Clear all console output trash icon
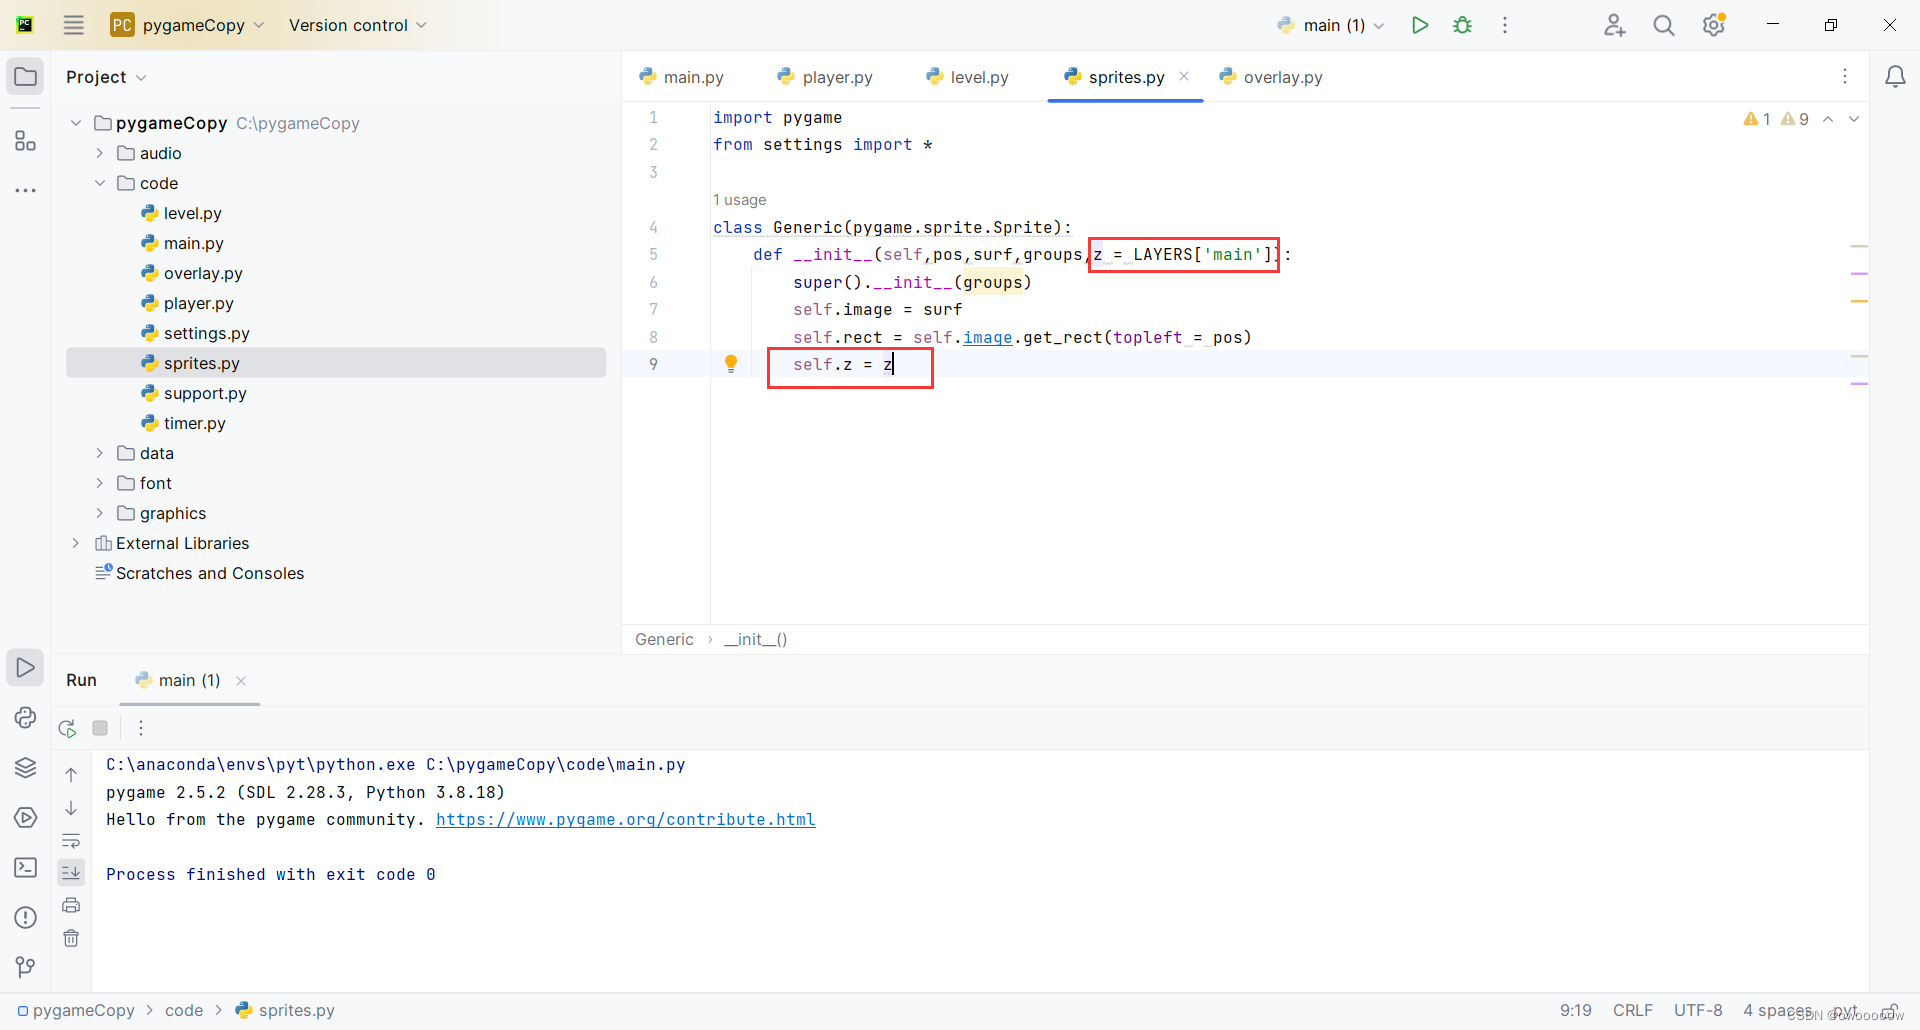Viewport: 1920px width, 1030px height. click(71, 938)
